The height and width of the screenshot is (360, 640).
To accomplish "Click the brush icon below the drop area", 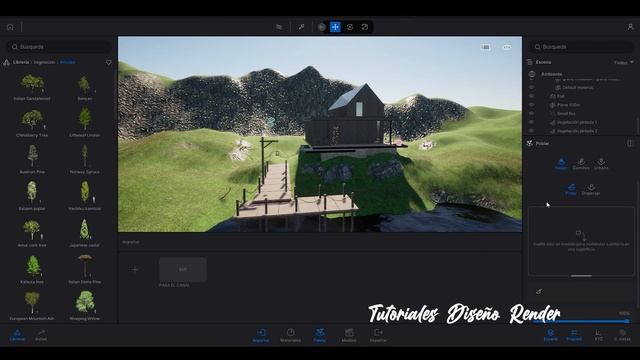I will pos(539,291).
